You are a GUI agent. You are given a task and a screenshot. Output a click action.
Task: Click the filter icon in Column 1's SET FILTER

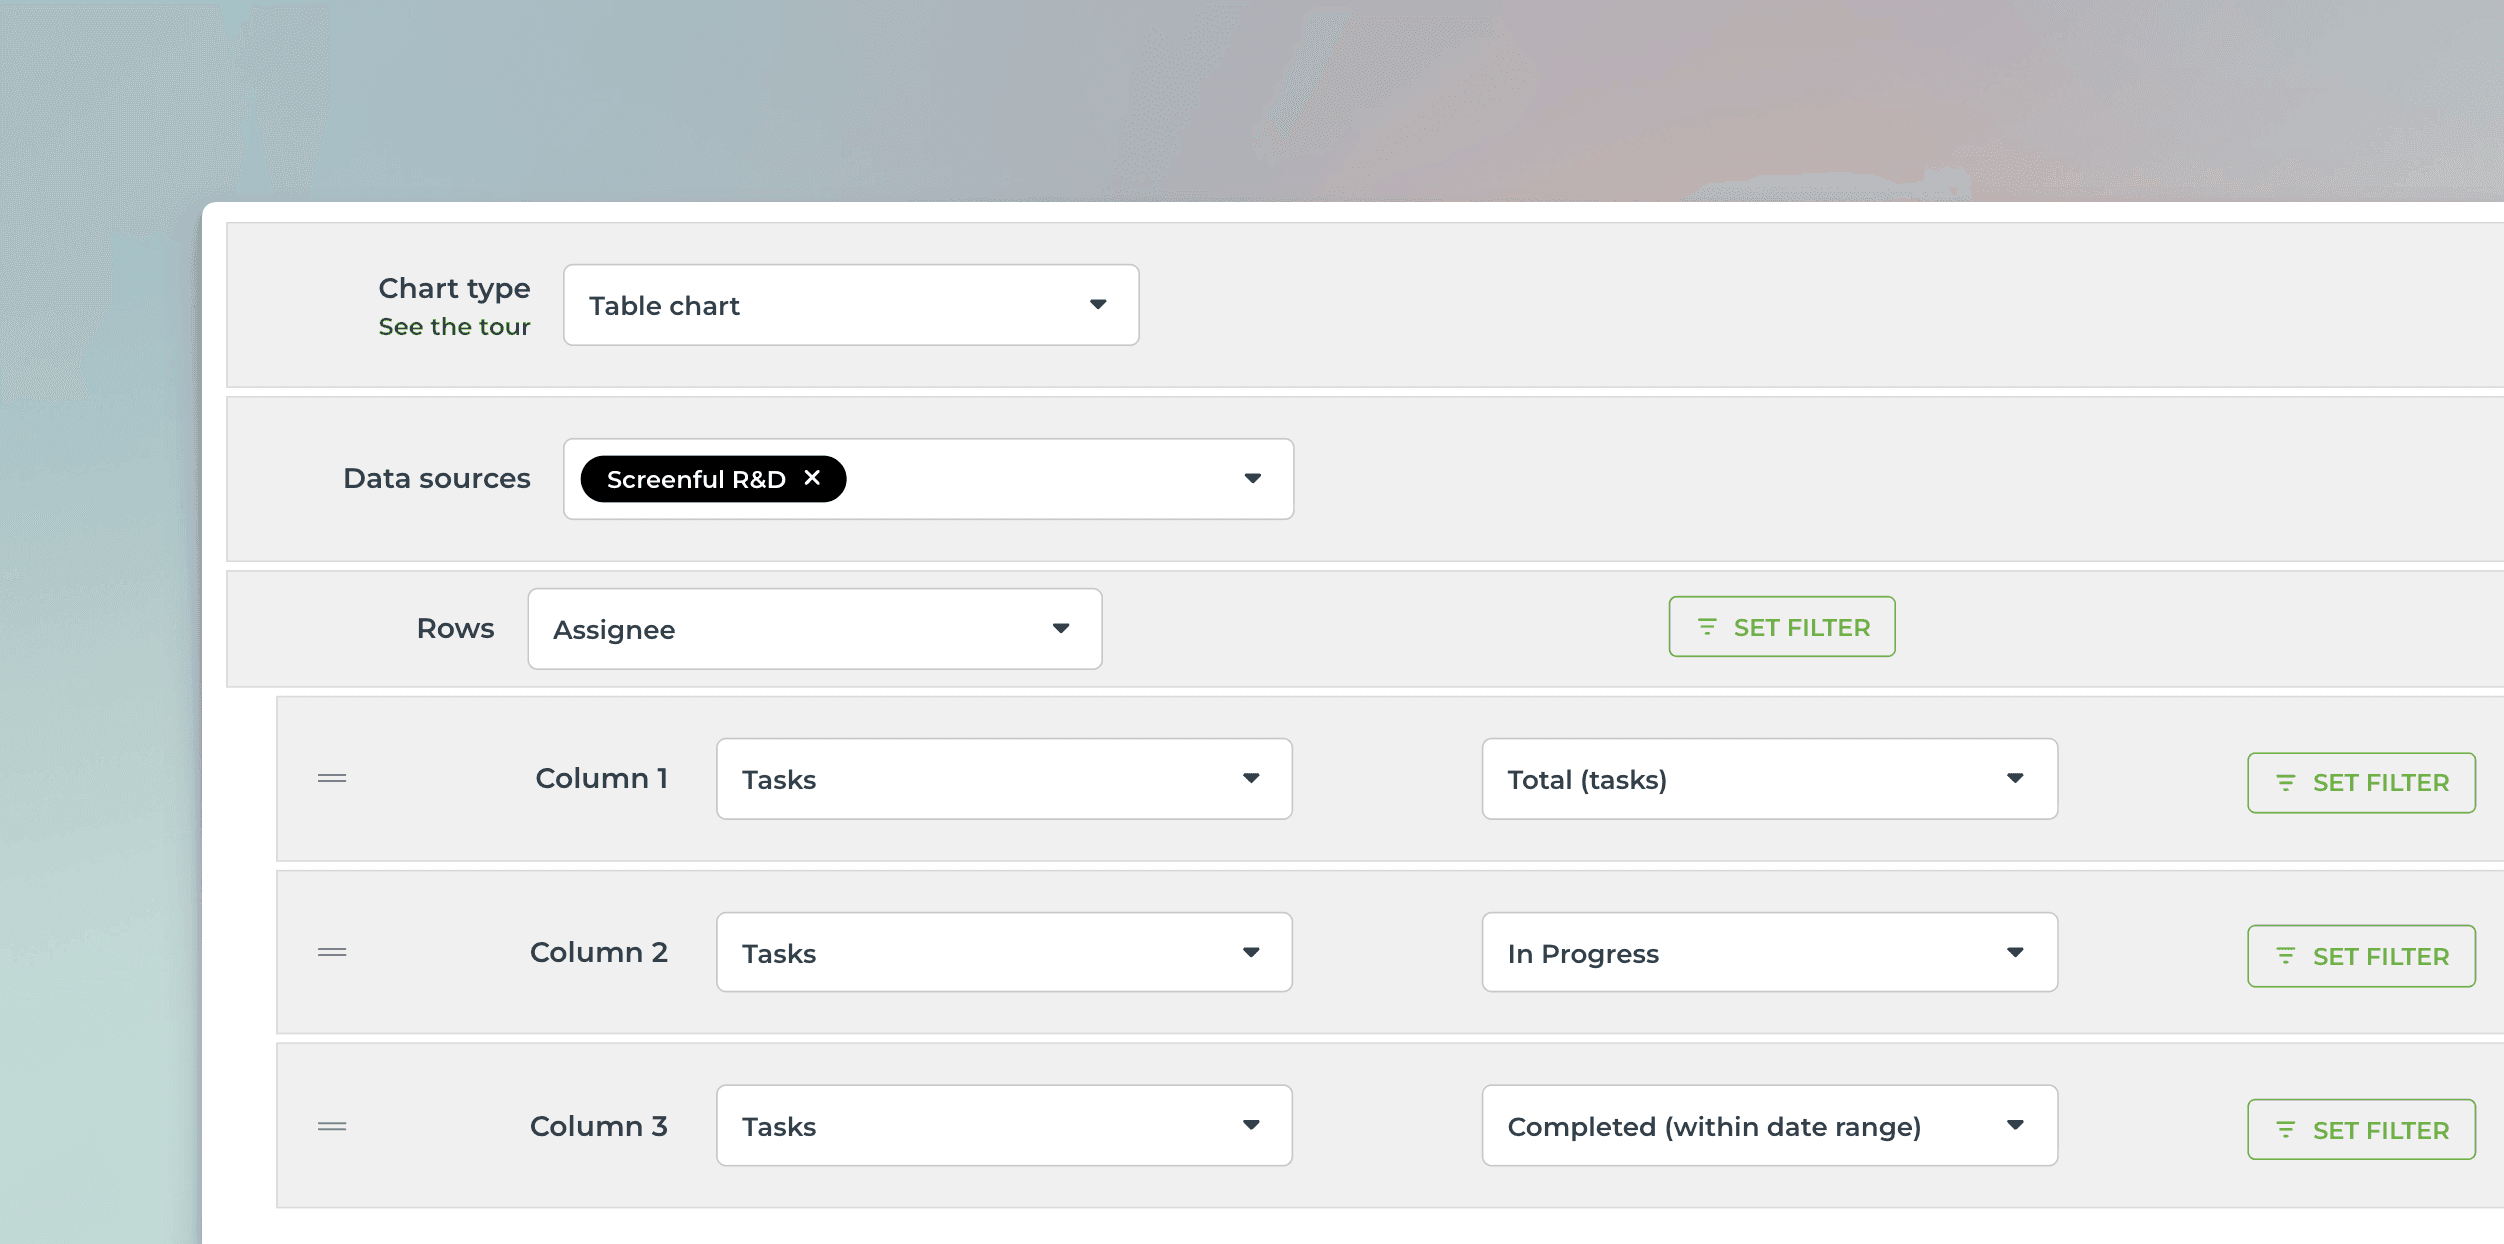2287,782
